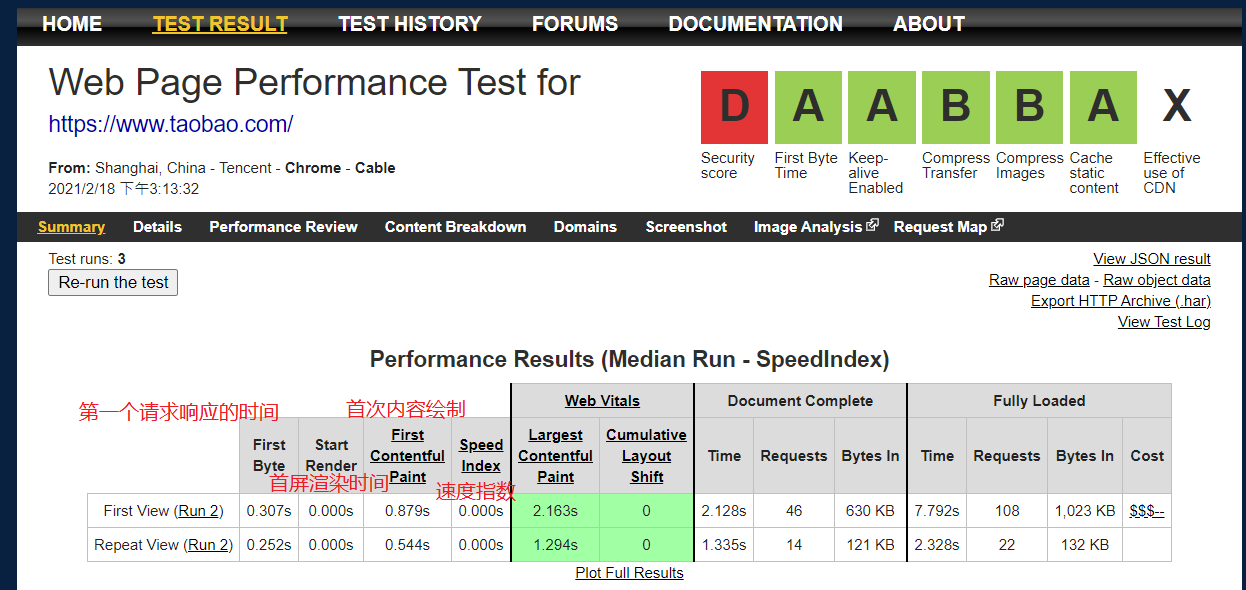This screenshot has height=590, width=1246.
Task: Click ABOUT in the navigation bar
Action: point(929,24)
